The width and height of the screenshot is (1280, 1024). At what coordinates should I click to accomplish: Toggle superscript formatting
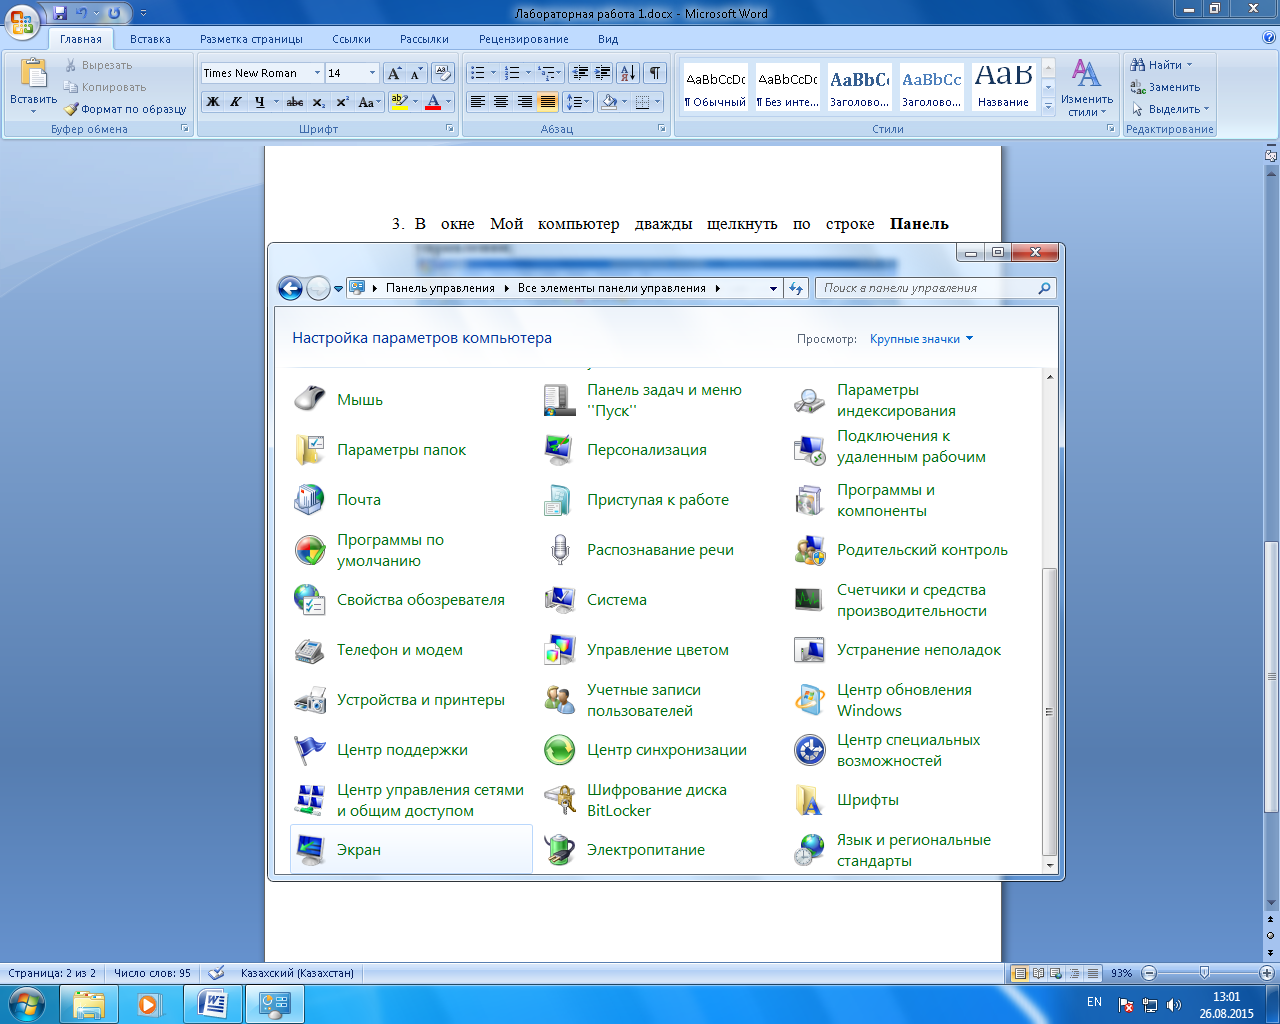click(x=342, y=102)
